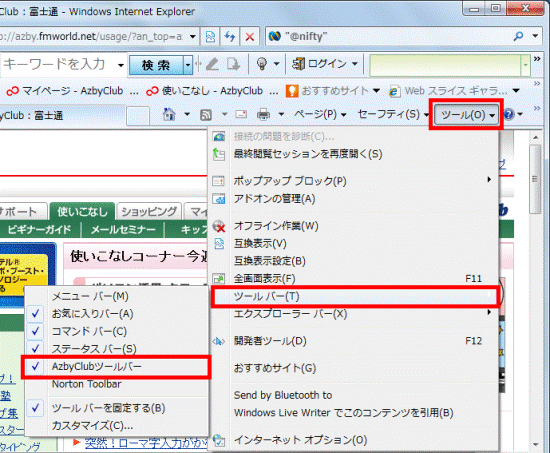The height and width of the screenshot is (453, 550).
Task: Click the Home icon in command bar
Action: (x=169, y=114)
